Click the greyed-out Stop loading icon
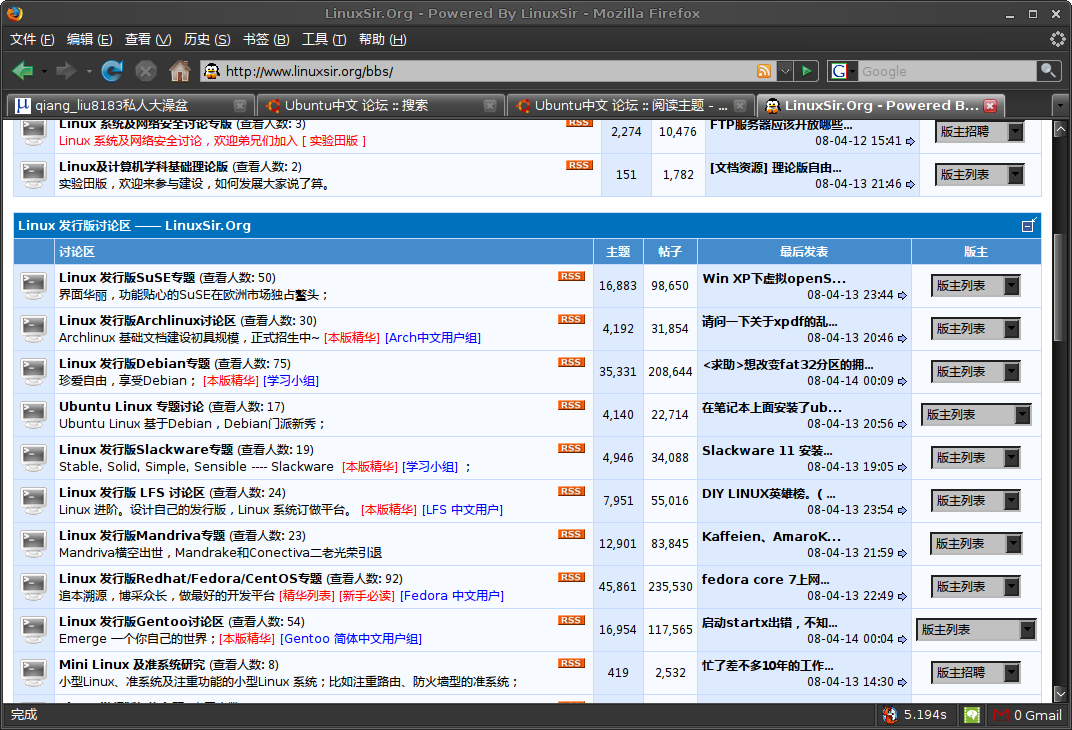1072x730 pixels. pos(146,70)
